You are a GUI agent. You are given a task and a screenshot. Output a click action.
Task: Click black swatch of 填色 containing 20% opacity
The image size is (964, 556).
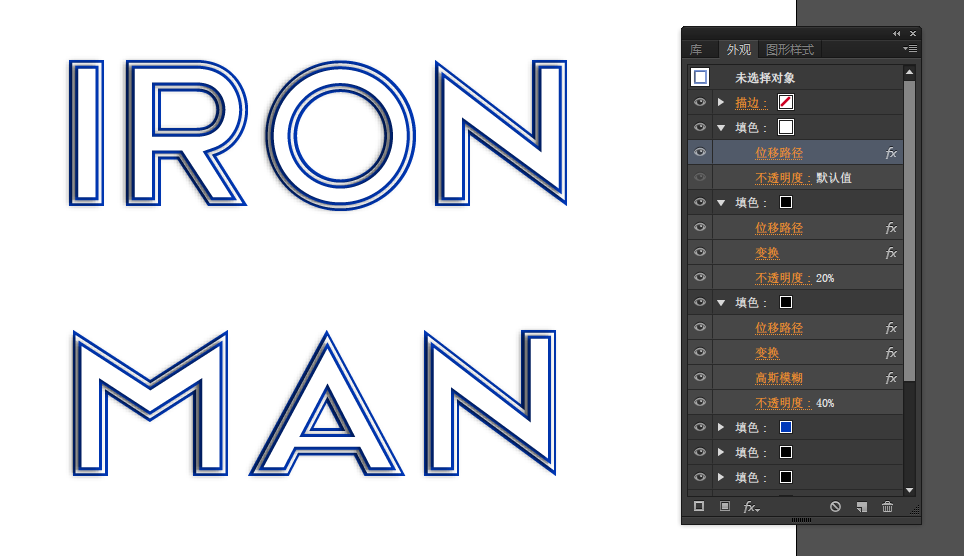786,202
